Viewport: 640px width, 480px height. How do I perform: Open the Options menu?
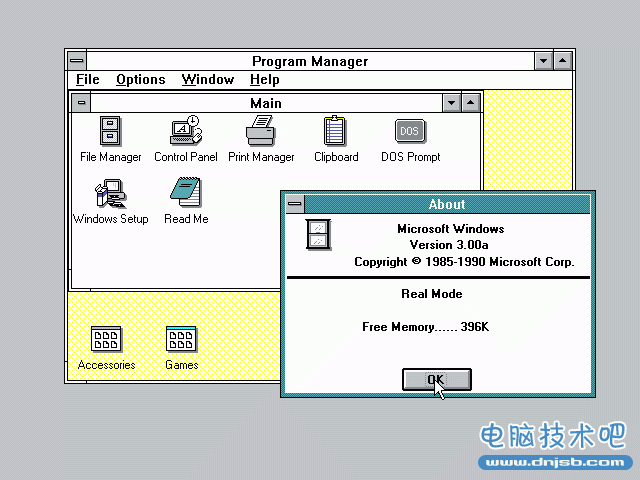pyautogui.click(x=140, y=80)
